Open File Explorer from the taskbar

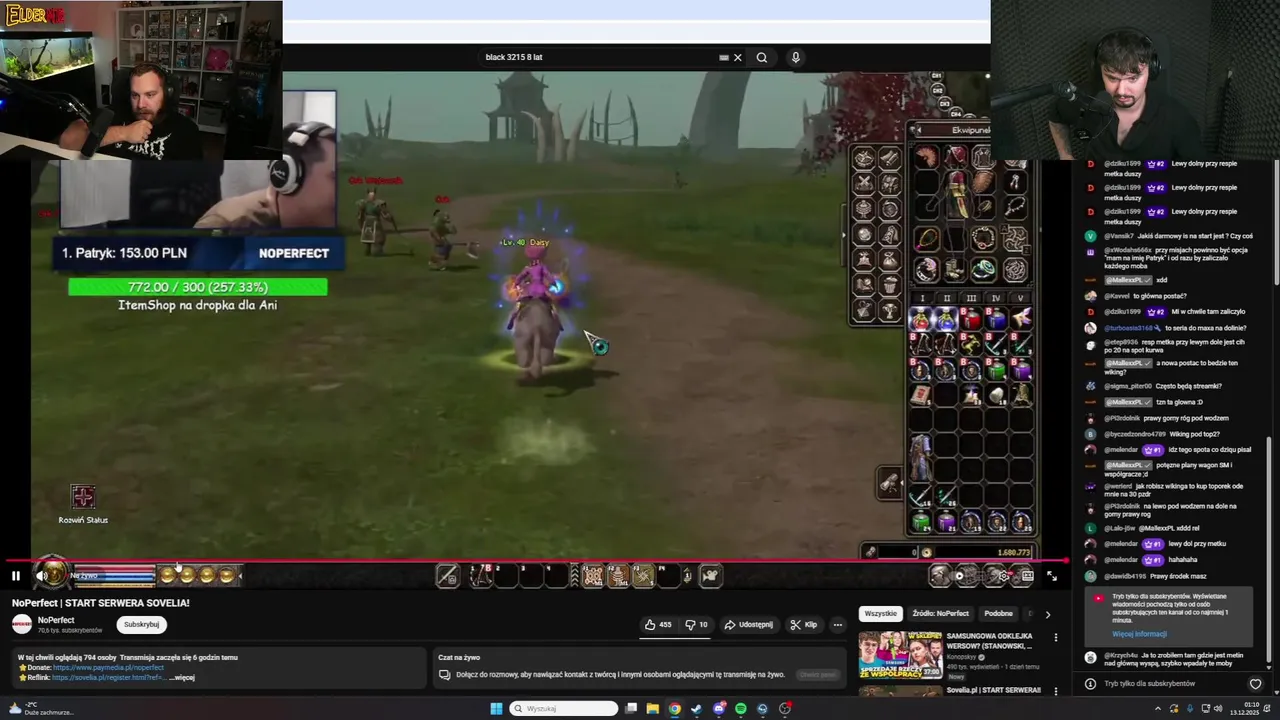[652, 708]
